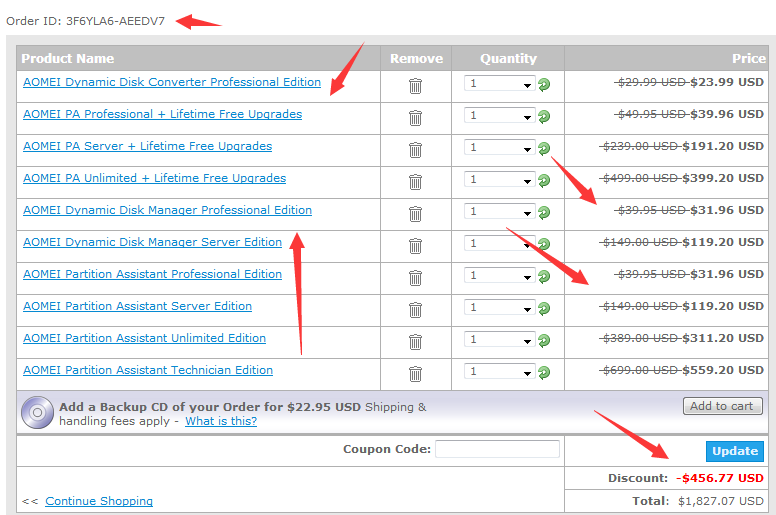776x515 pixels.
Task: Open quantity dropdown for Partition Assistant Server Edition
Action: coord(500,307)
